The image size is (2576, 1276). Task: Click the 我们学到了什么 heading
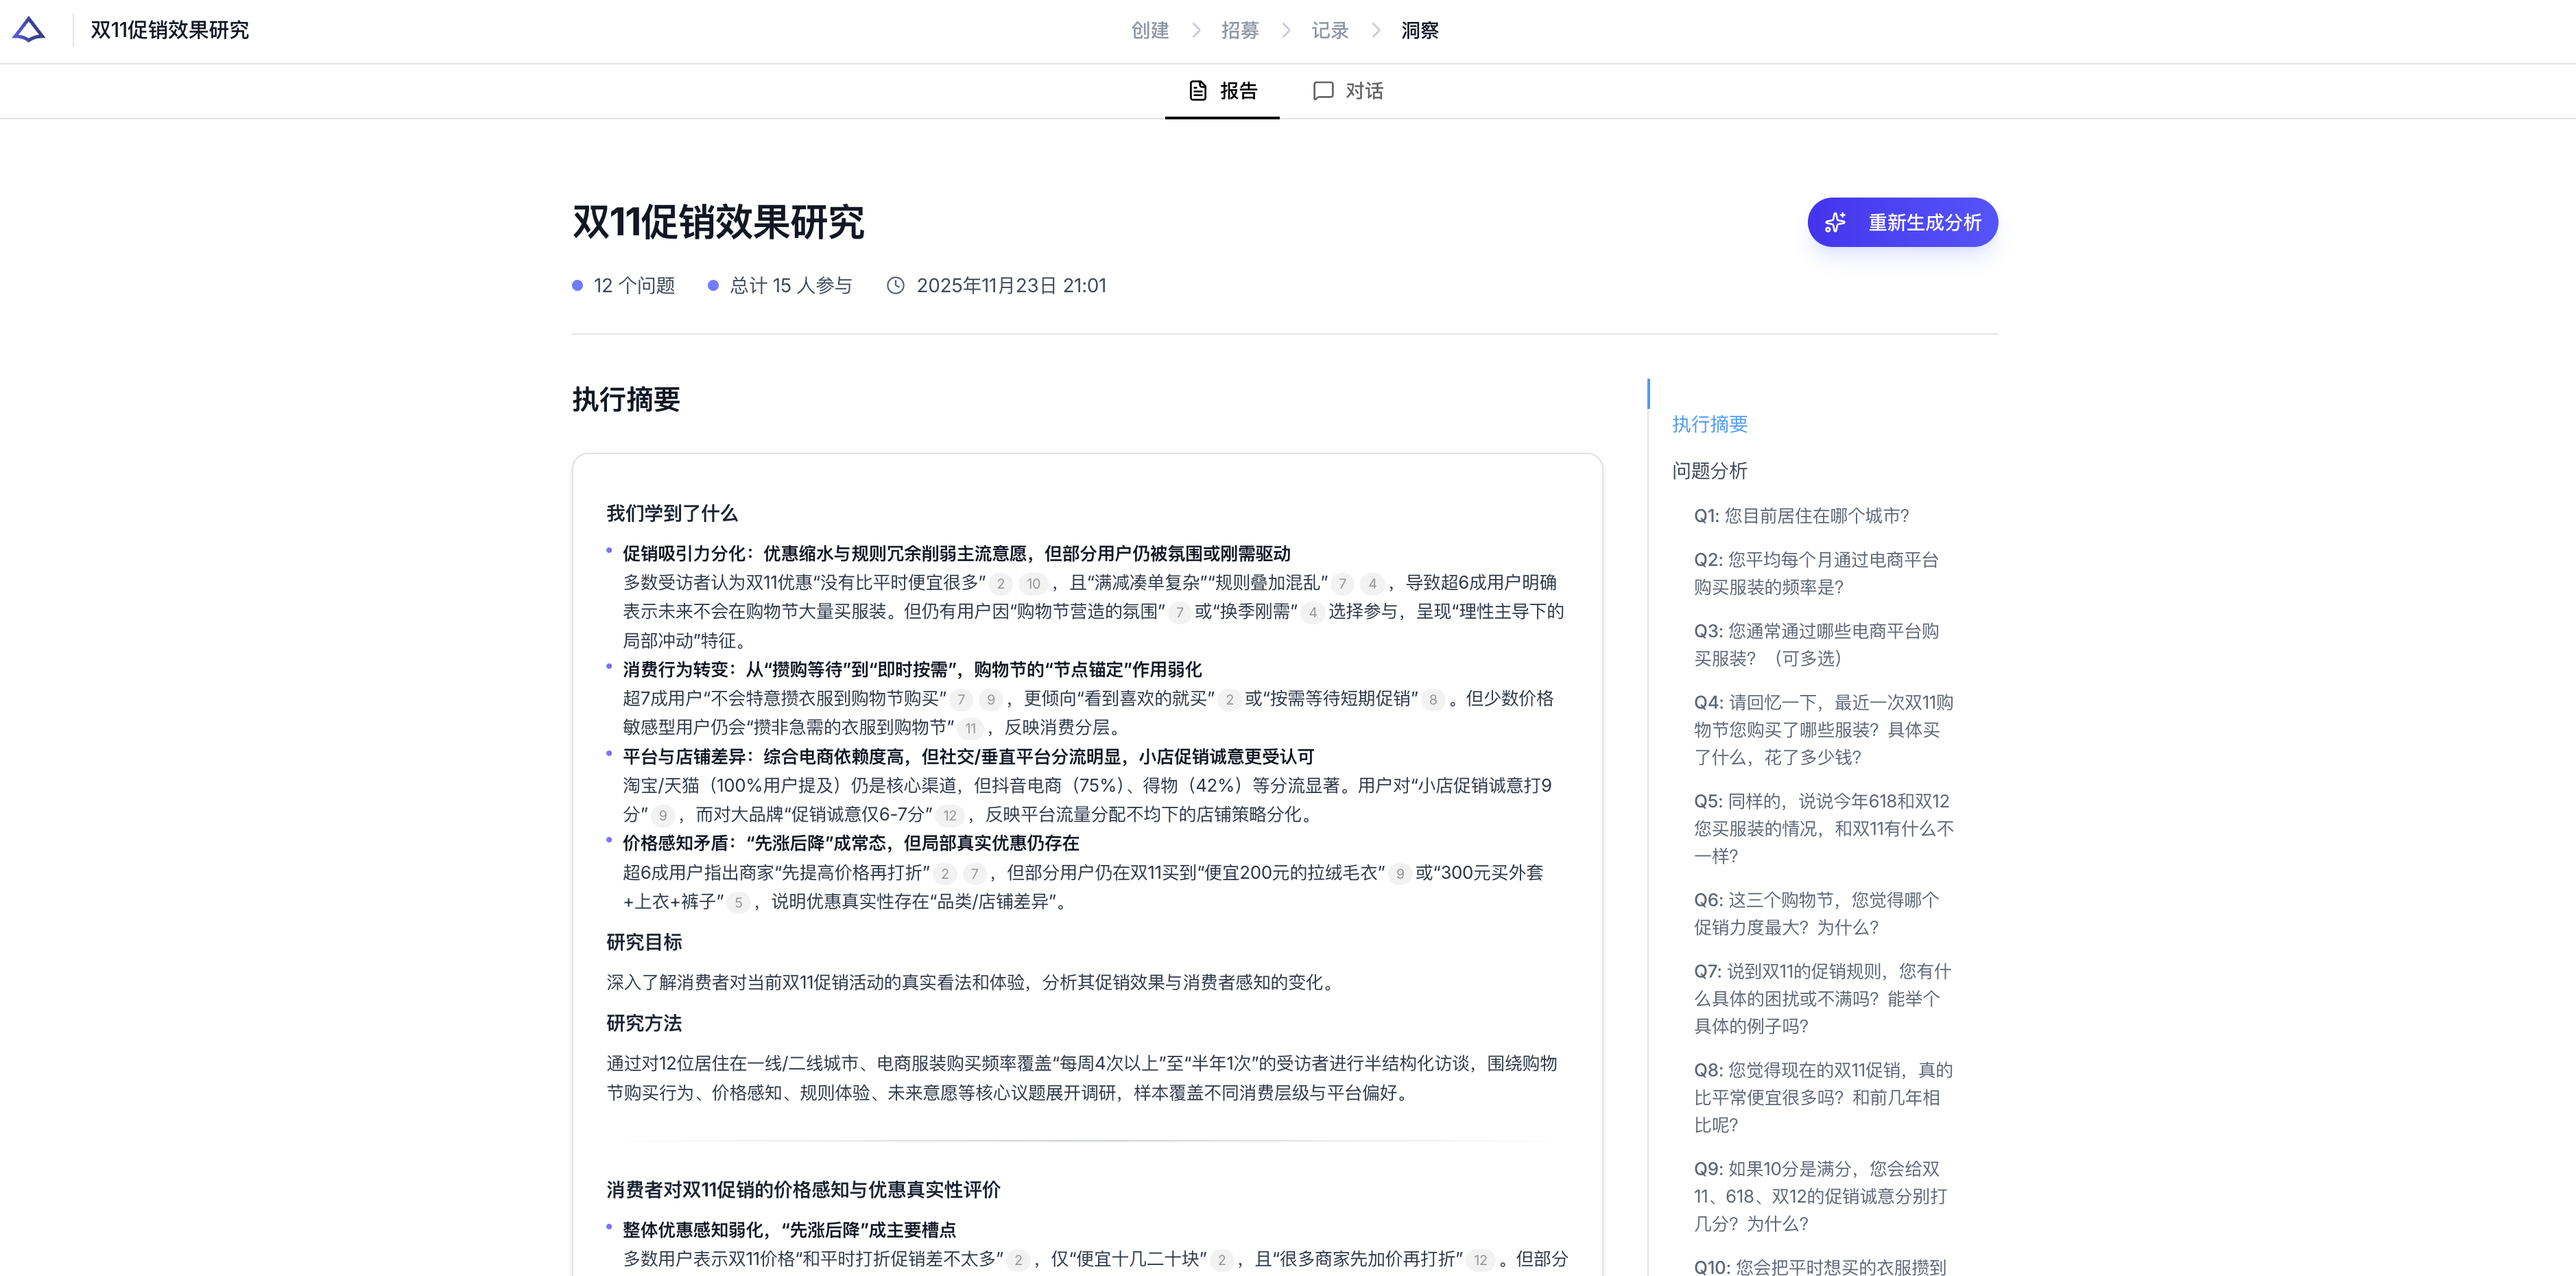pos(672,513)
